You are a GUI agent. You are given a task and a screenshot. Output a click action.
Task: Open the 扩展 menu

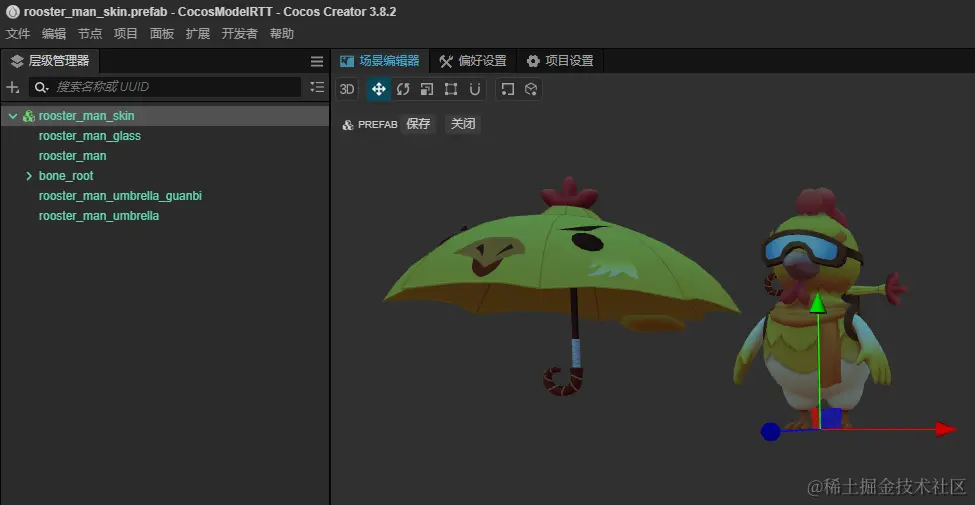(198, 34)
